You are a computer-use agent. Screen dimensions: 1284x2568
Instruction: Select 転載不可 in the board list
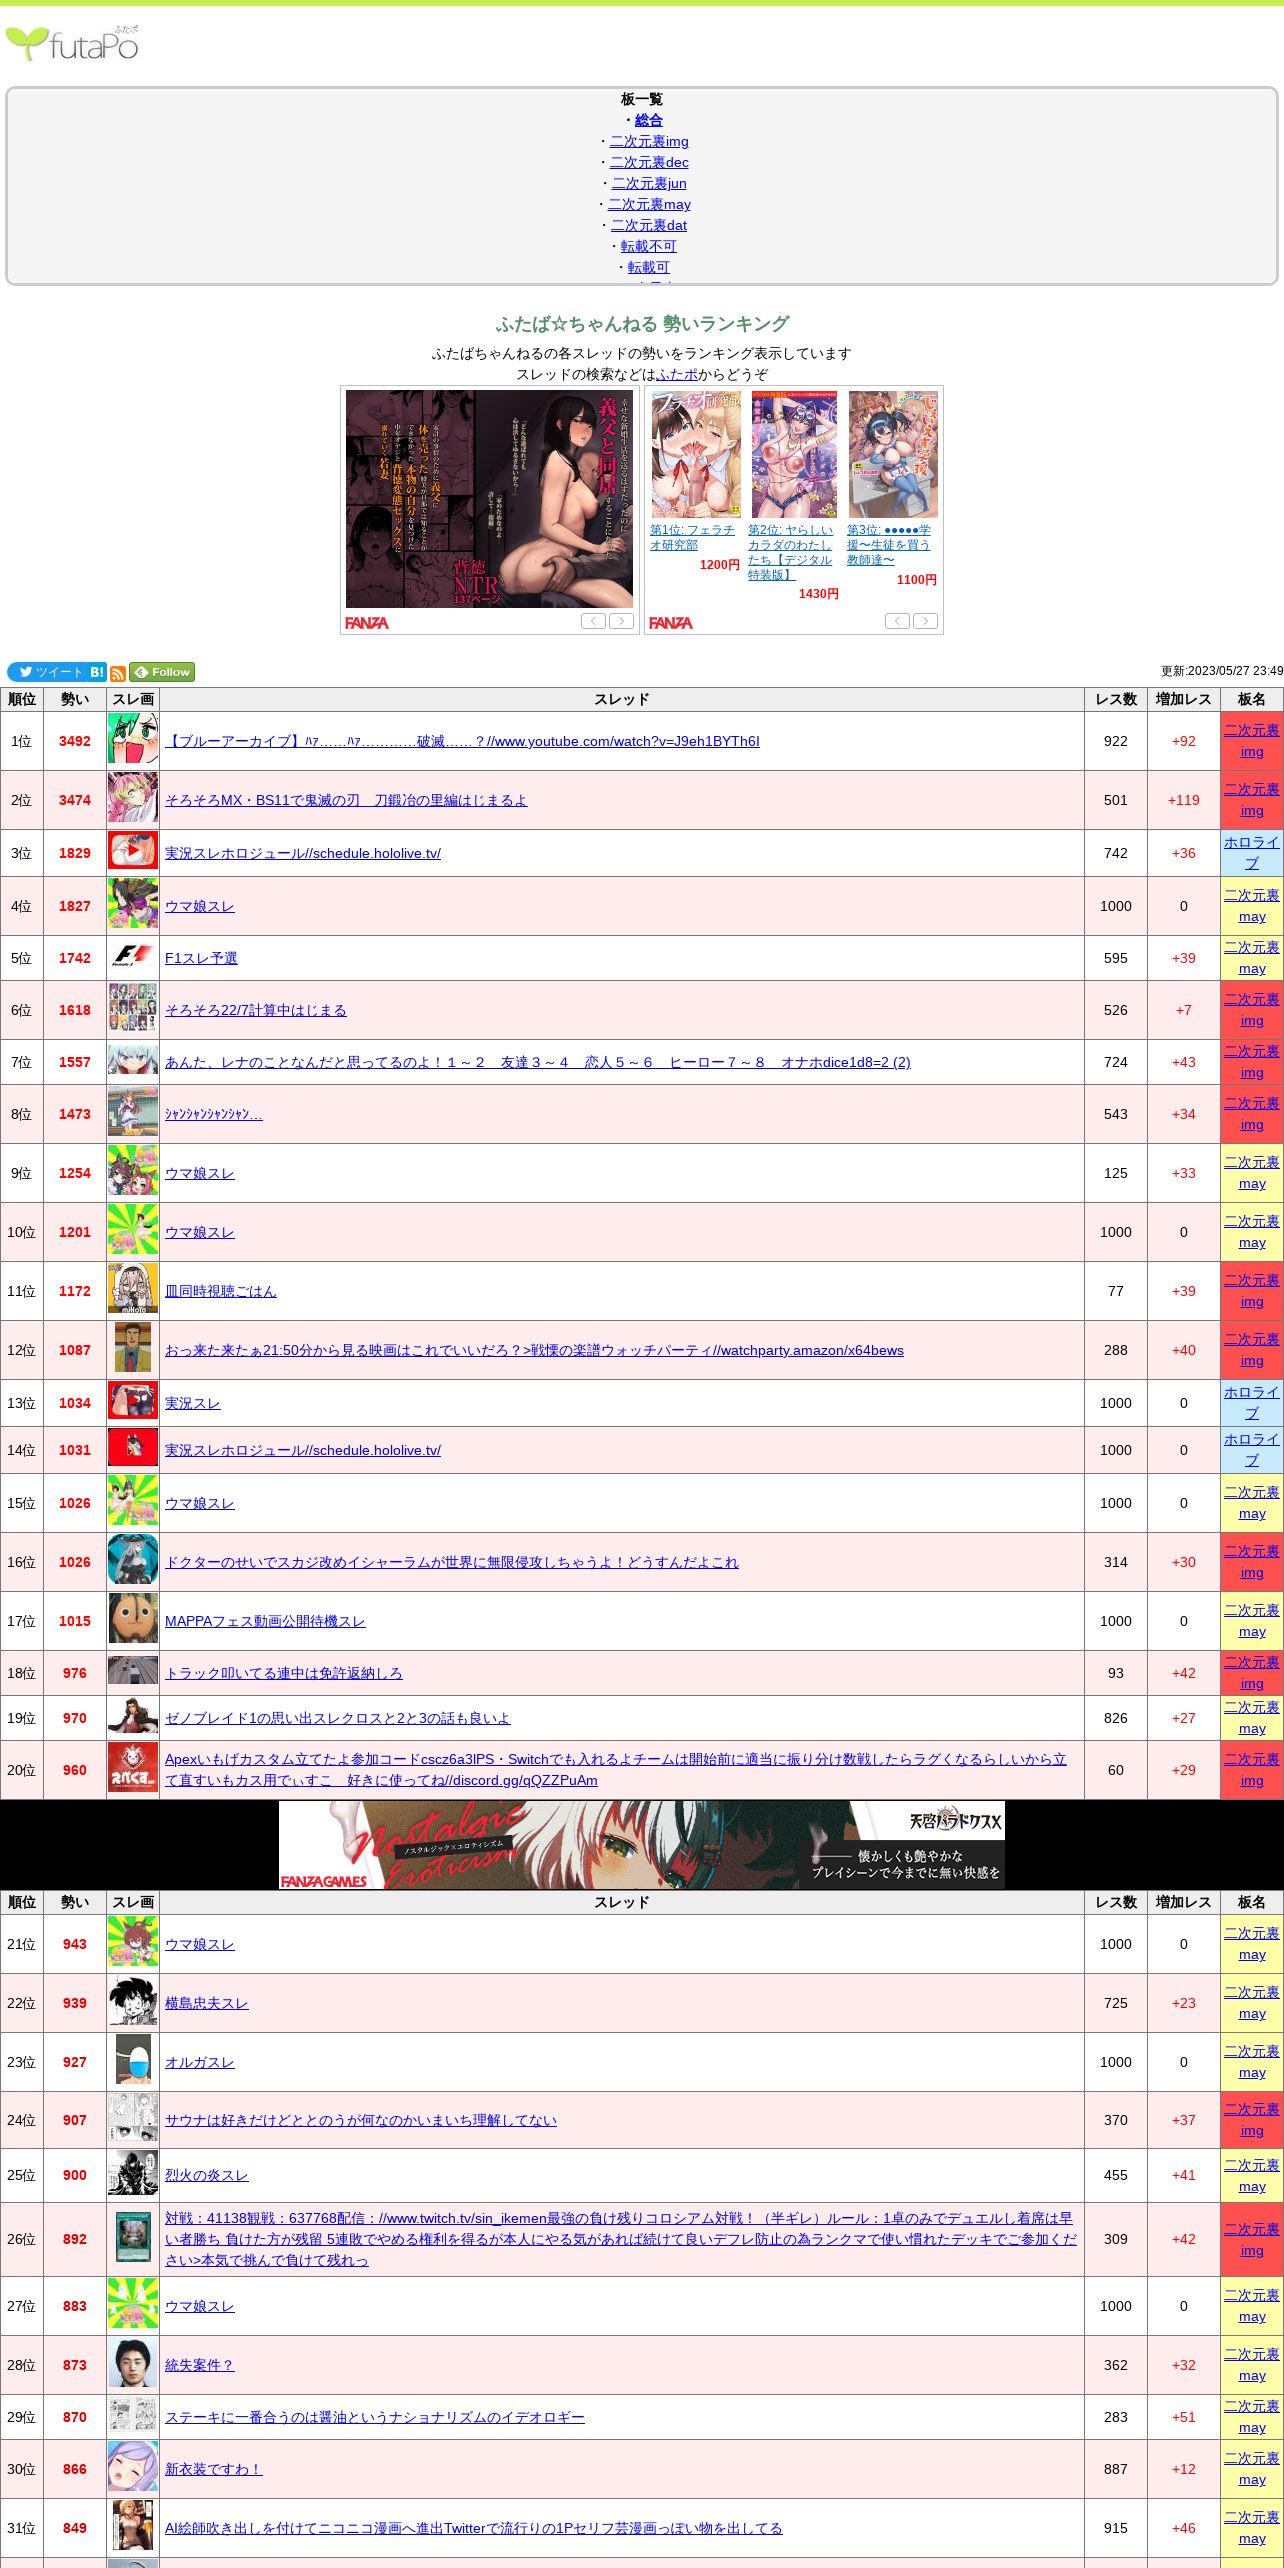tap(648, 246)
